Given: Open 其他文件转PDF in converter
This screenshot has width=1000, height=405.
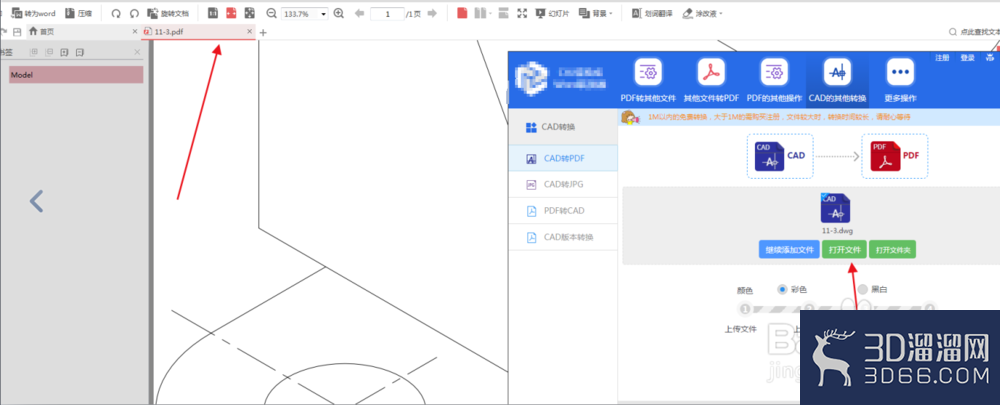Looking at the screenshot, I should click(x=711, y=80).
